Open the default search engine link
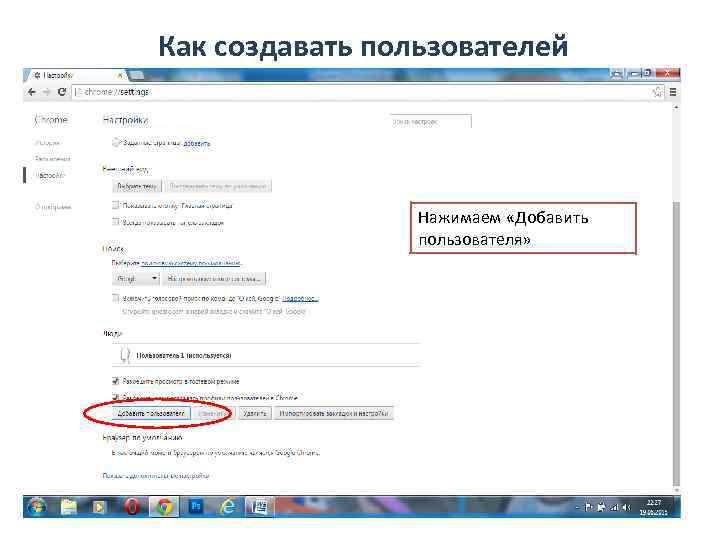Screen dimensions: 720x540 click(191, 263)
